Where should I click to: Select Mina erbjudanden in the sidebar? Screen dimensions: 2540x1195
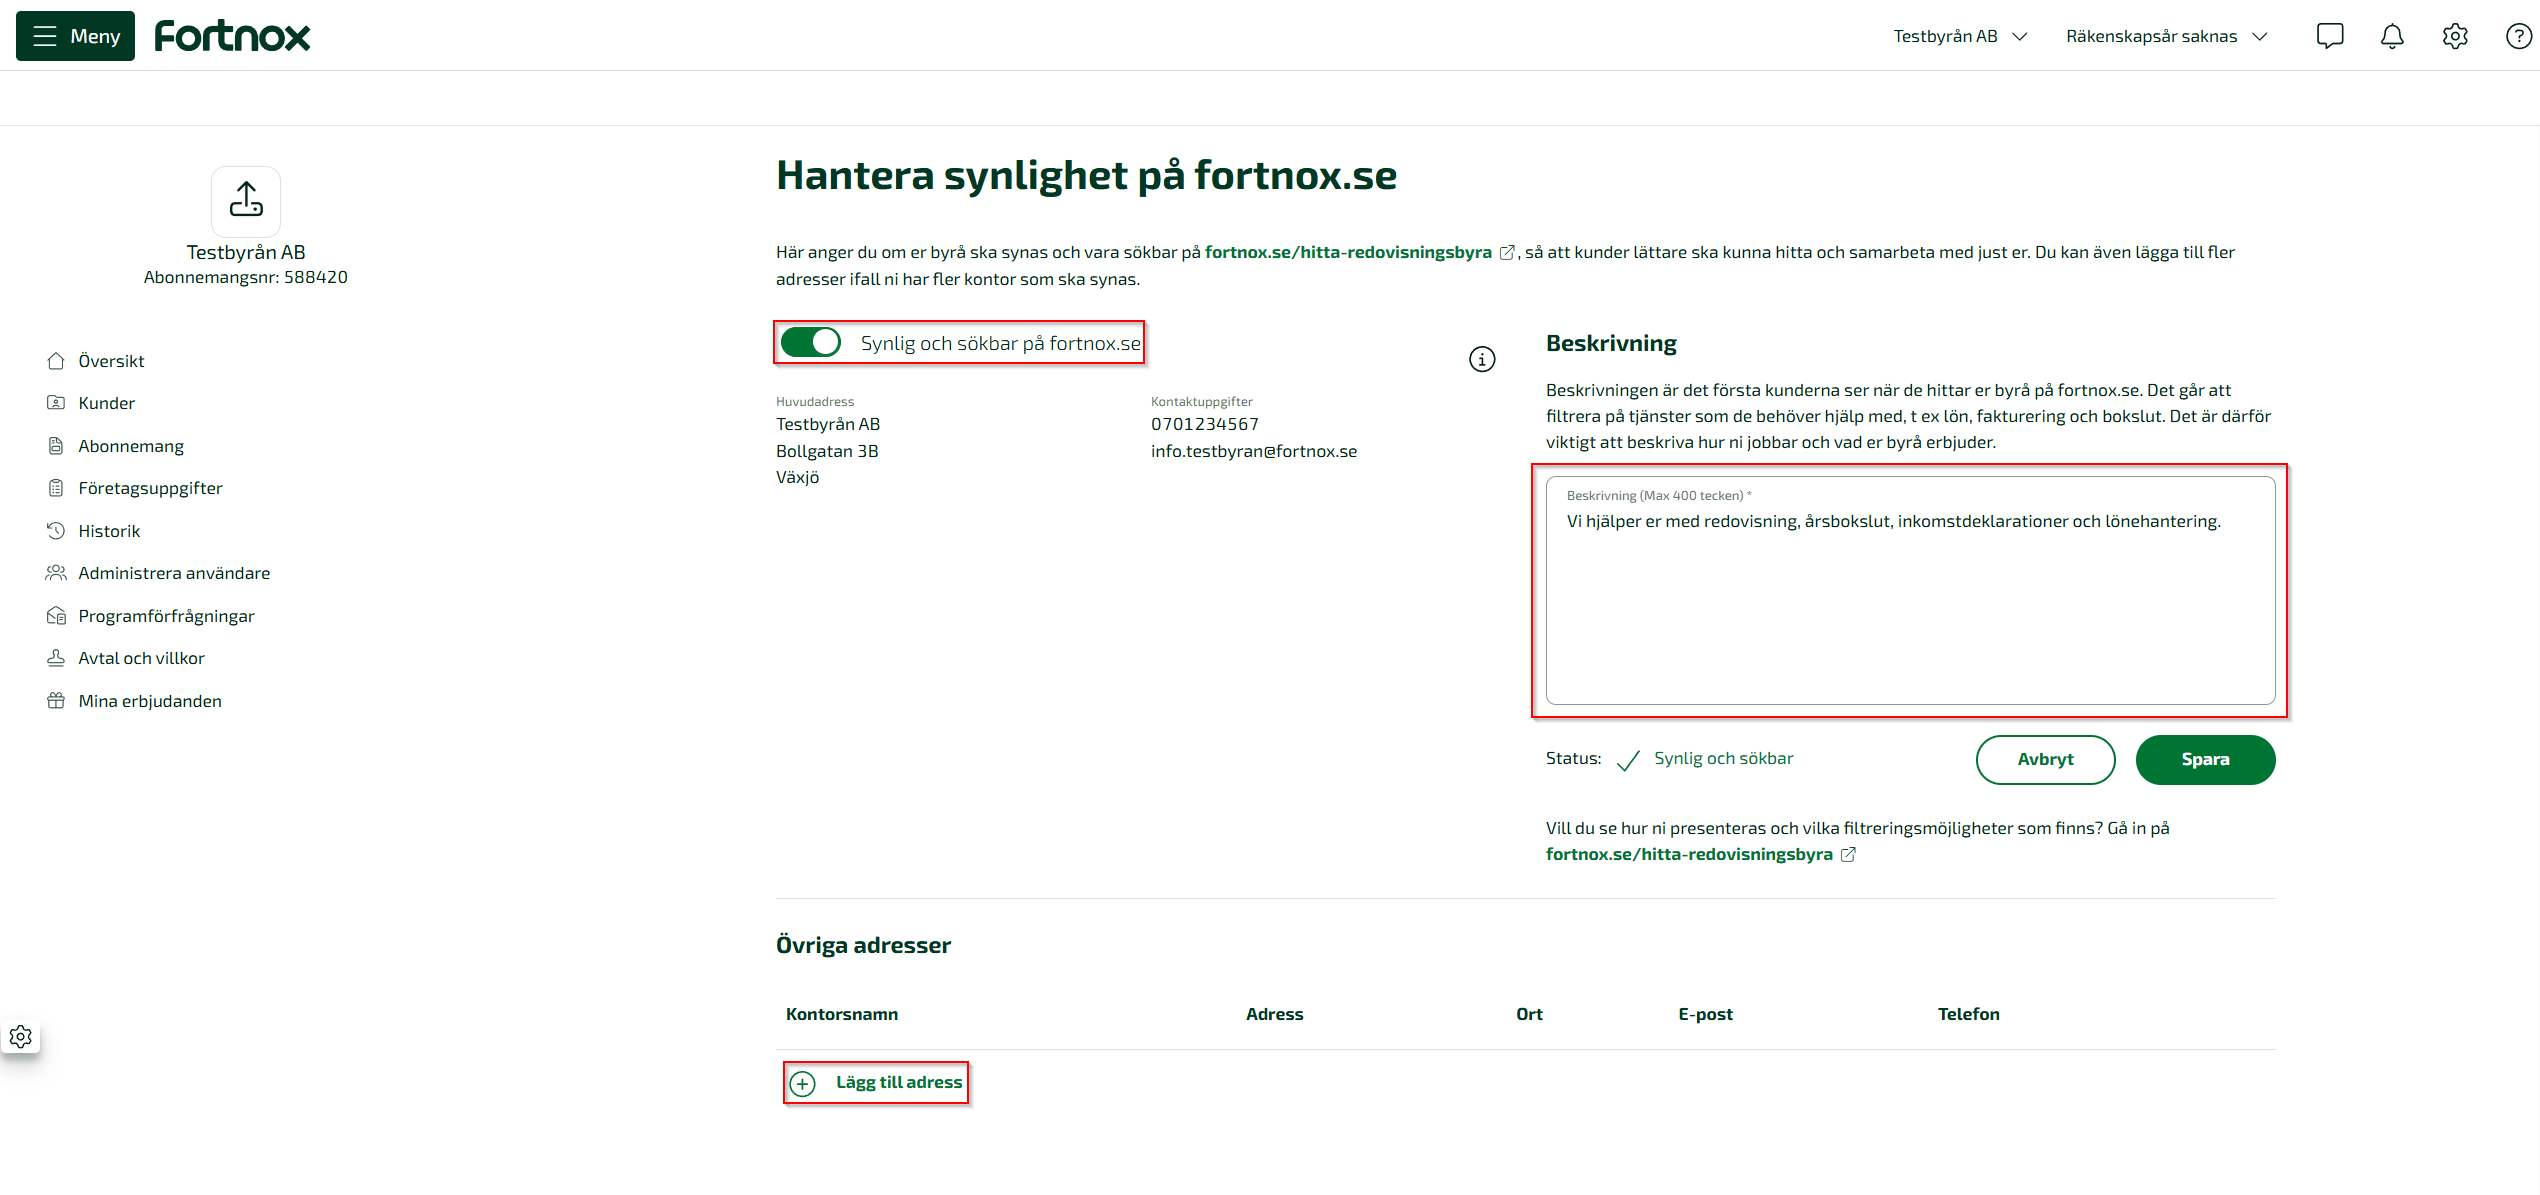coord(150,700)
